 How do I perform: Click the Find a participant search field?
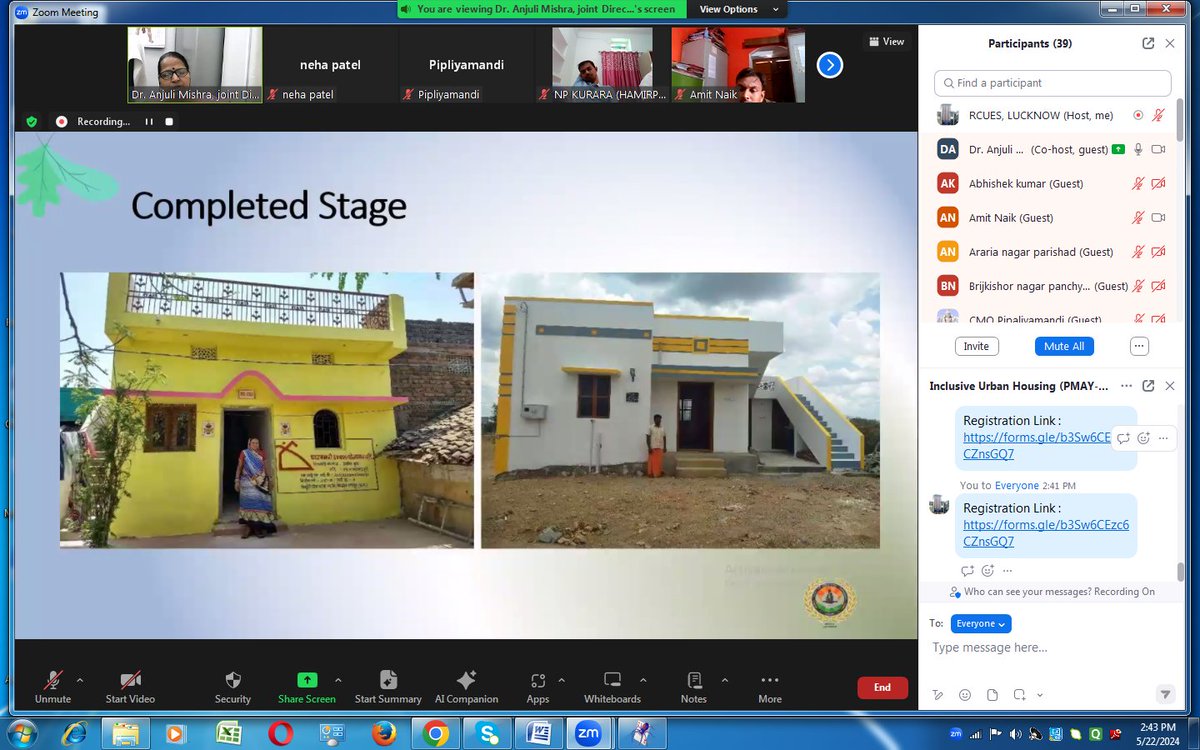[1052, 83]
